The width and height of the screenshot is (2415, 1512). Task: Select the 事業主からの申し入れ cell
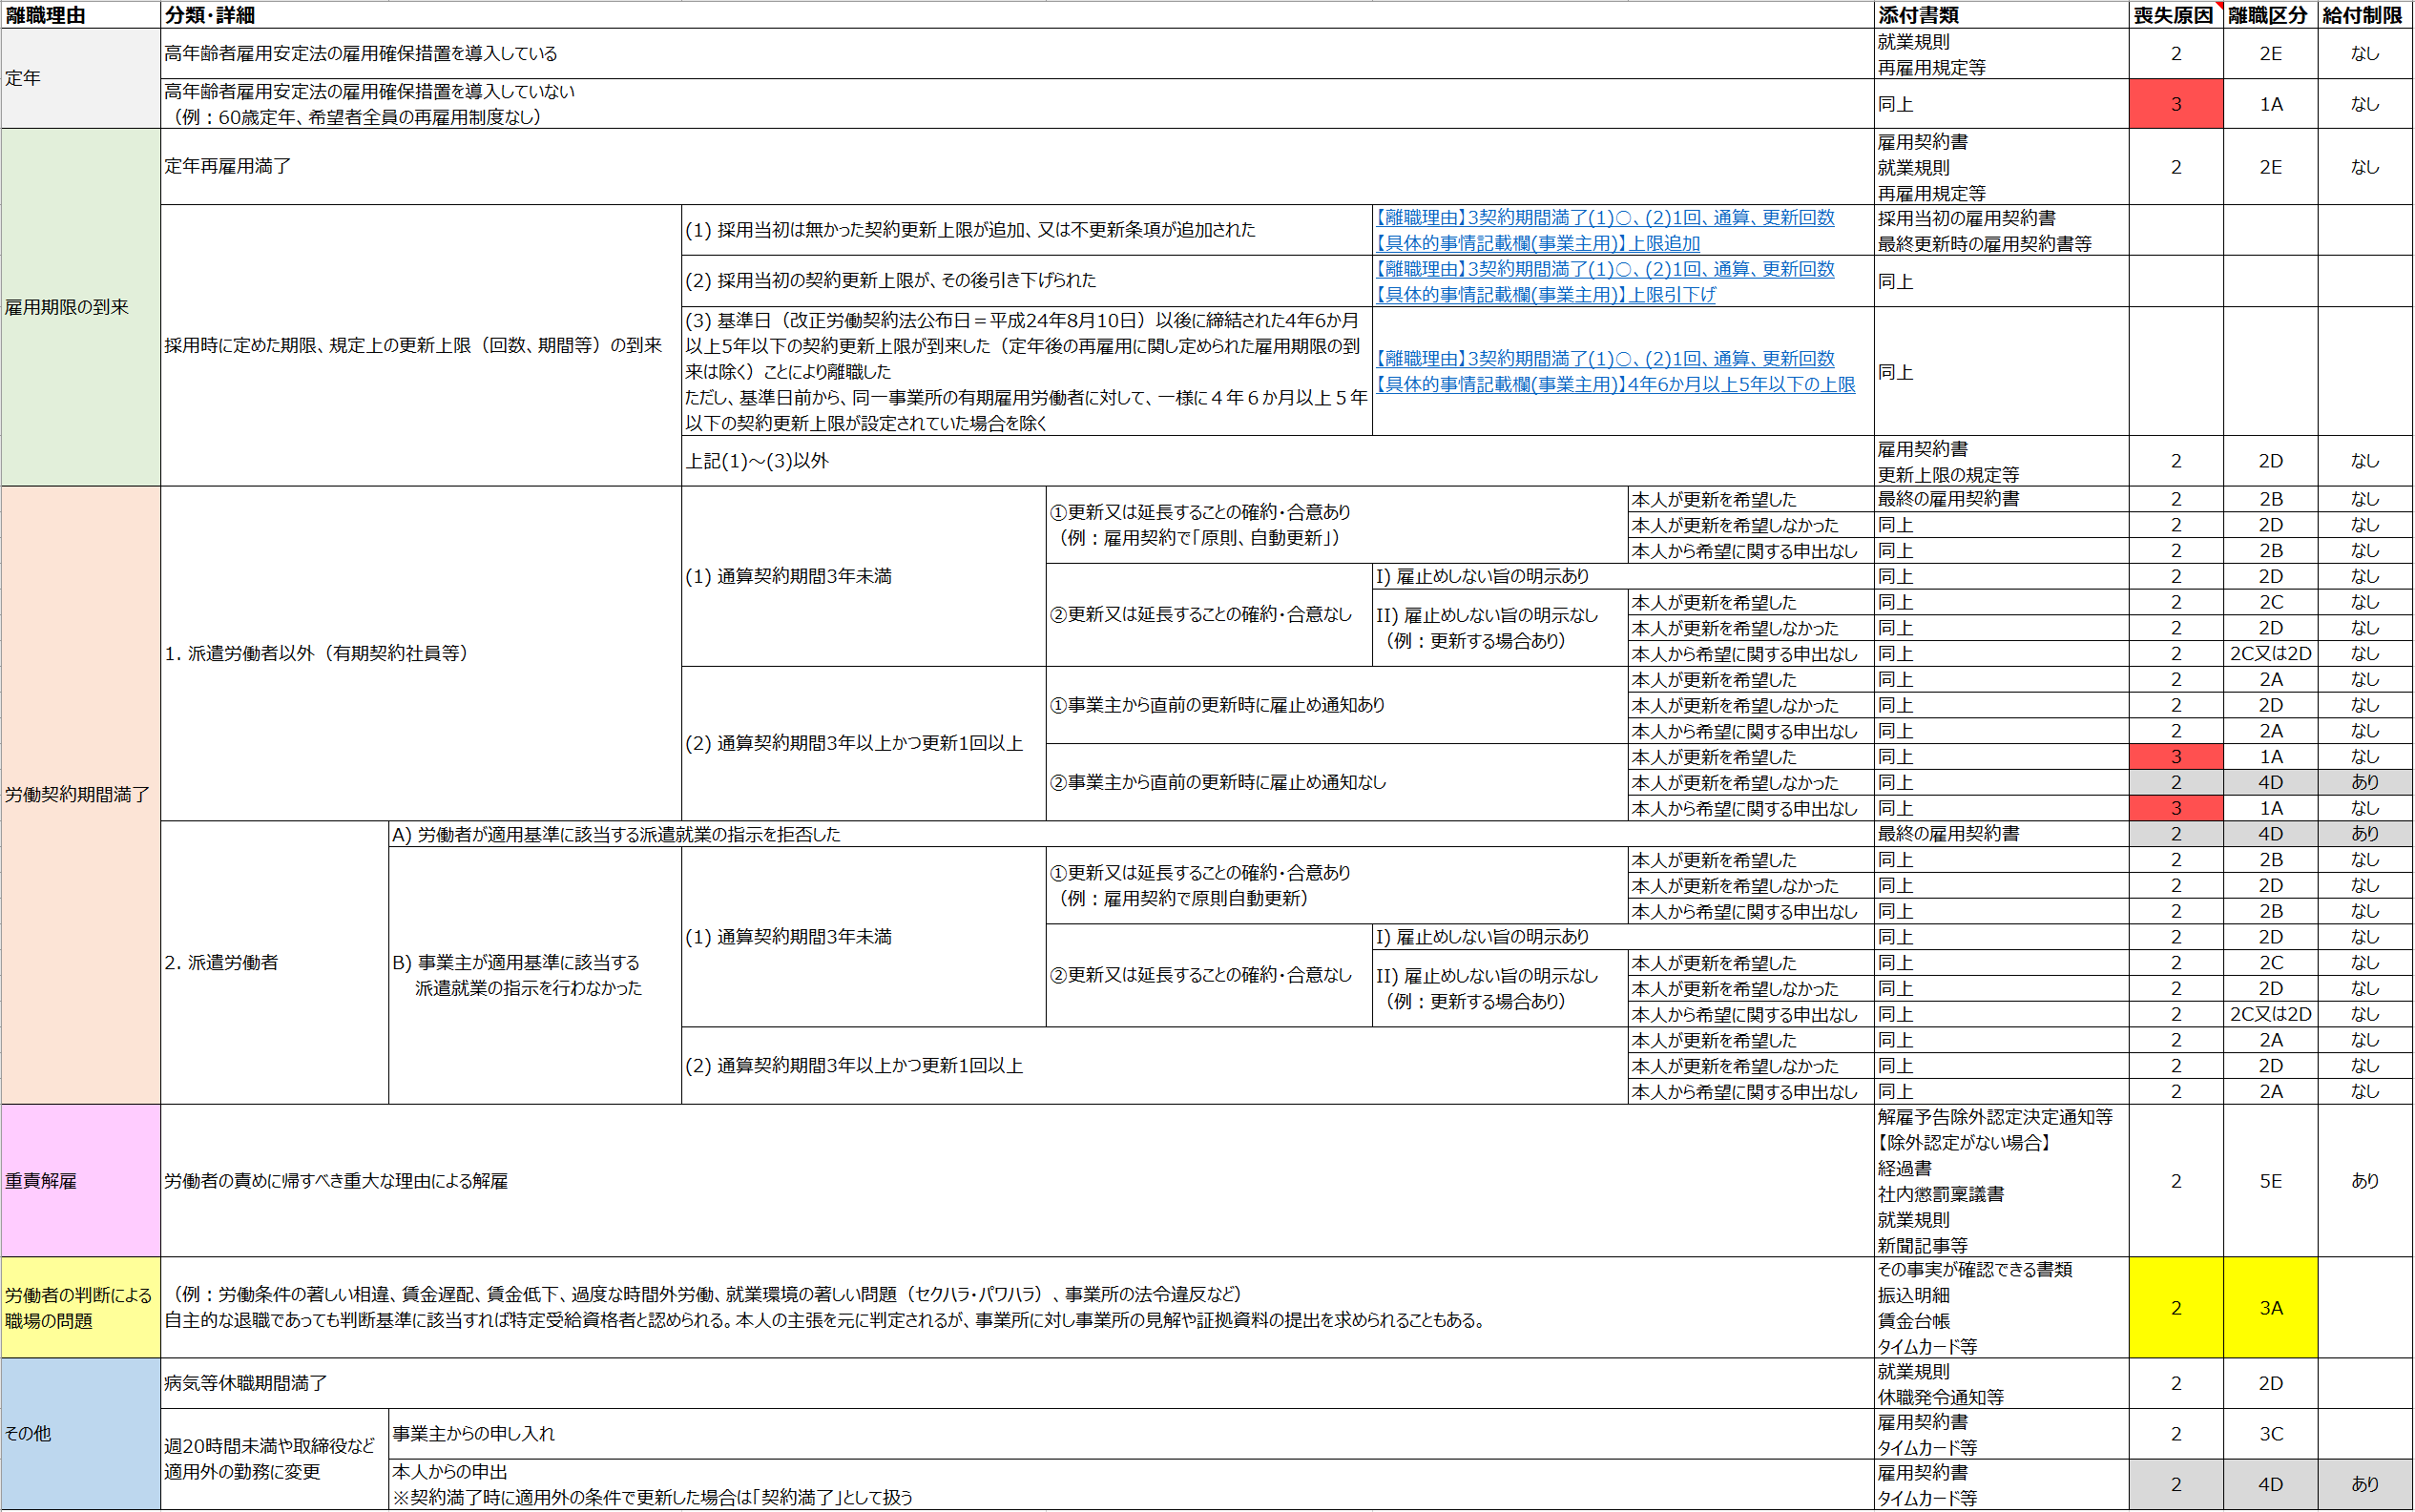[x=1131, y=1434]
